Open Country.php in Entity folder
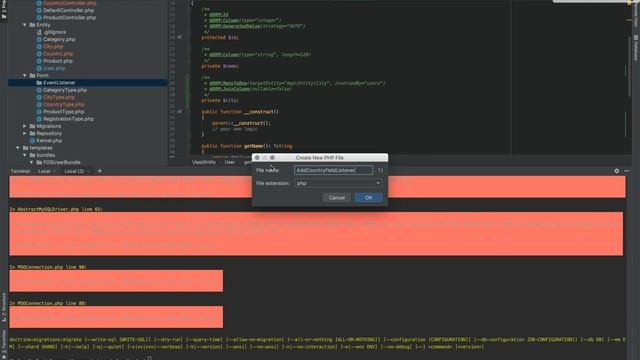640x360 pixels. (58, 54)
